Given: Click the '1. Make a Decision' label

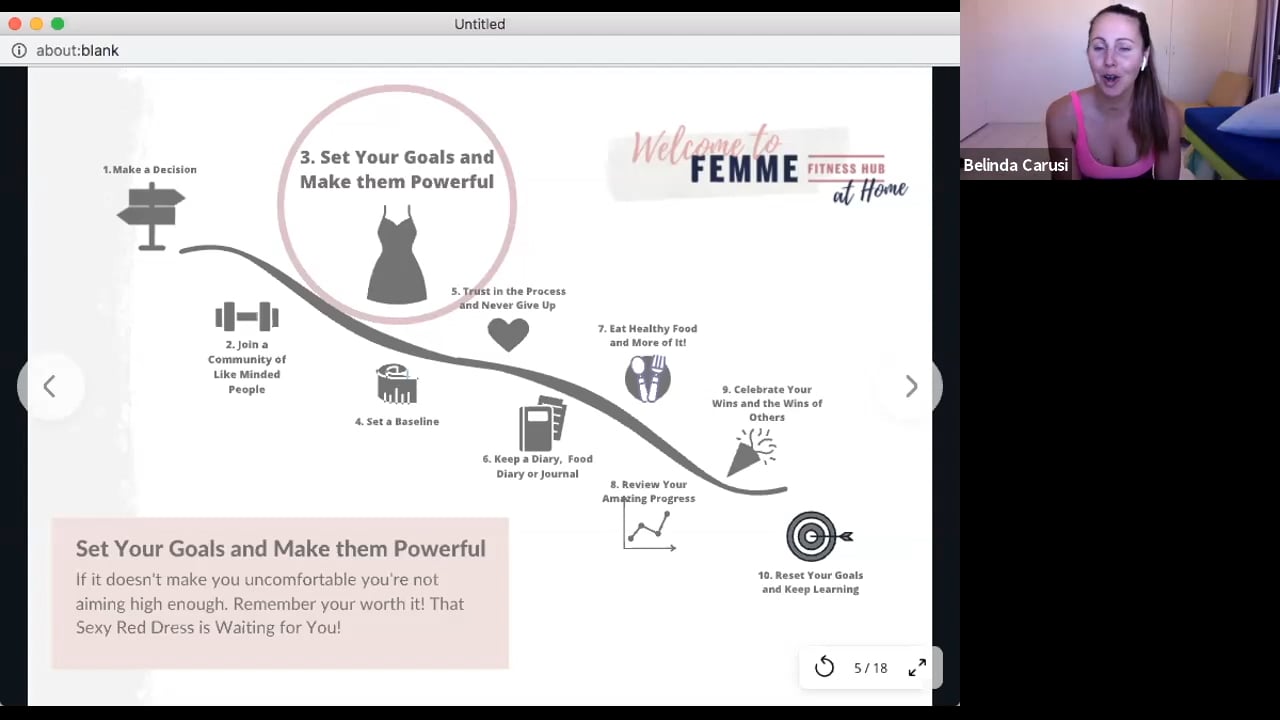Looking at the screenshot, I should click(x=150, y=170).
